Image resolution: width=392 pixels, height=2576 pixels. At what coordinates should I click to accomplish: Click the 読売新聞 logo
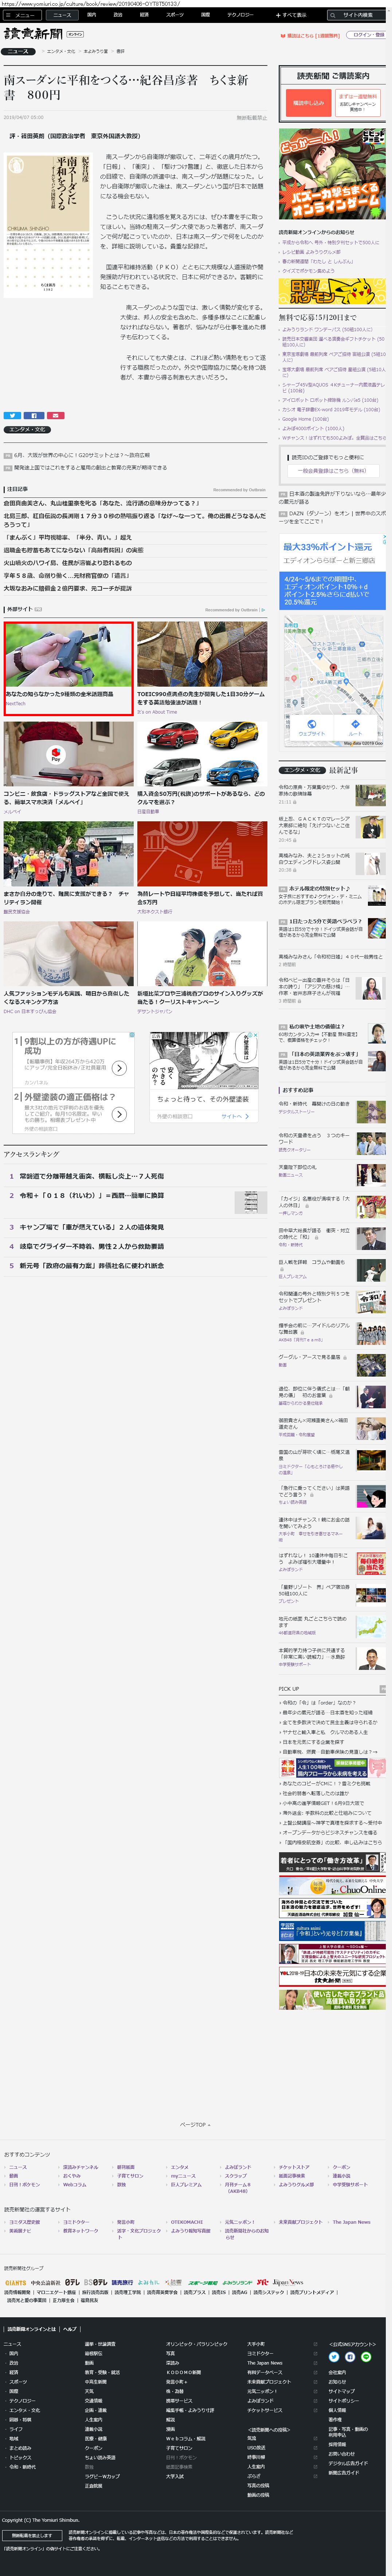pyautogui.click(x=33, y=35)
